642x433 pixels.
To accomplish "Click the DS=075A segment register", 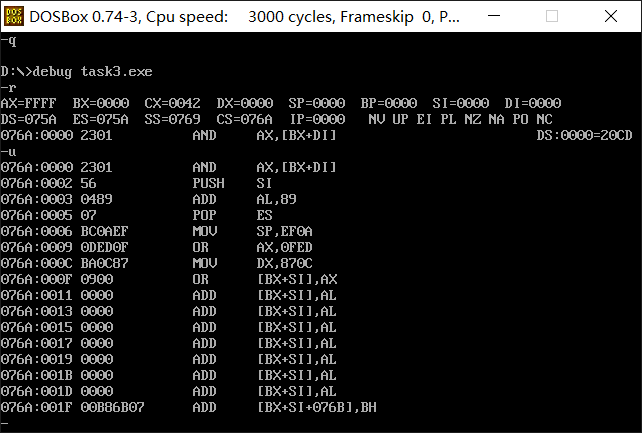I will 28,119.
